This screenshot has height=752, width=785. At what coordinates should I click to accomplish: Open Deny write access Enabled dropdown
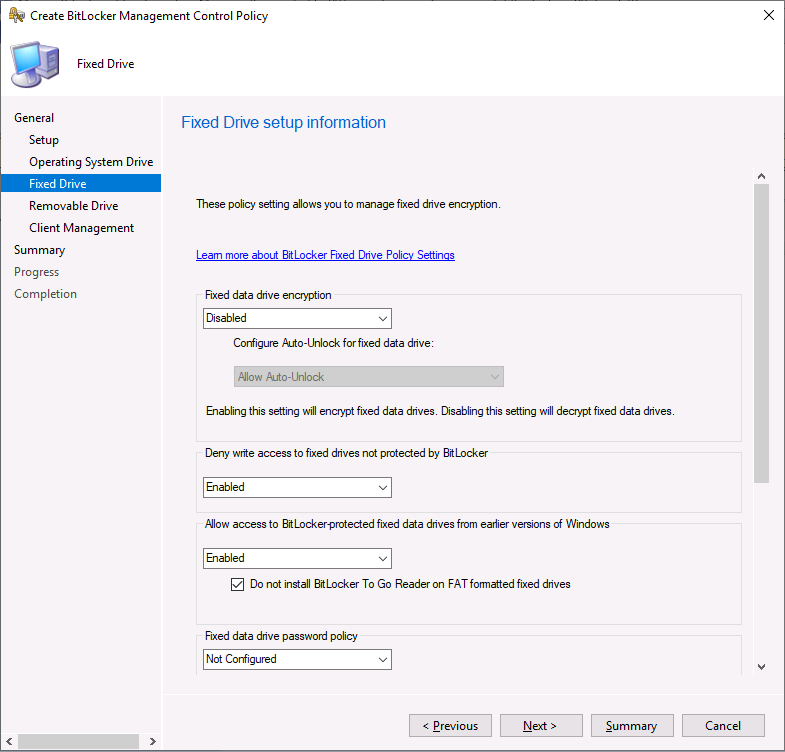click(297, 487)
